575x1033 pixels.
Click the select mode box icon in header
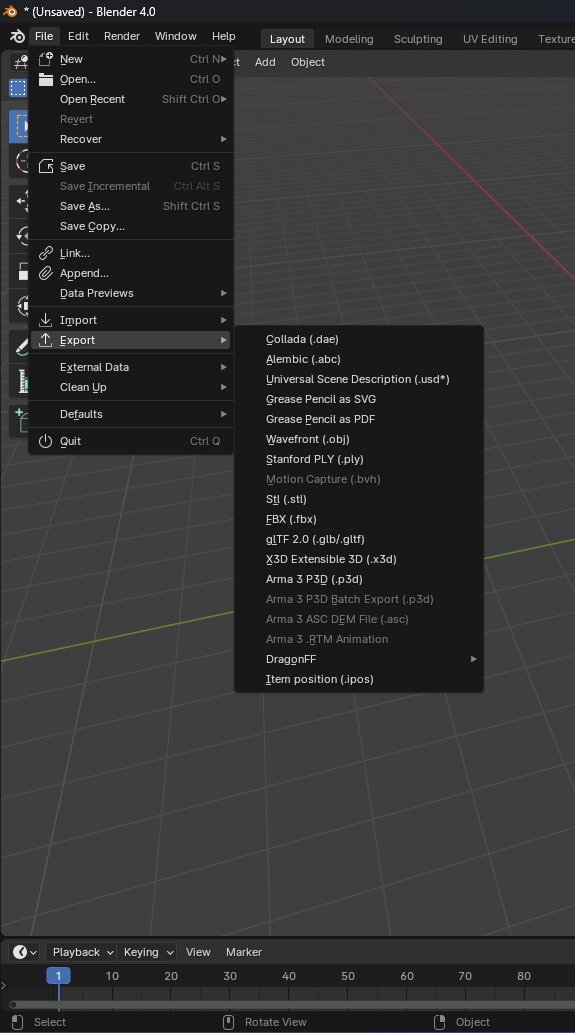coord(18,88)
